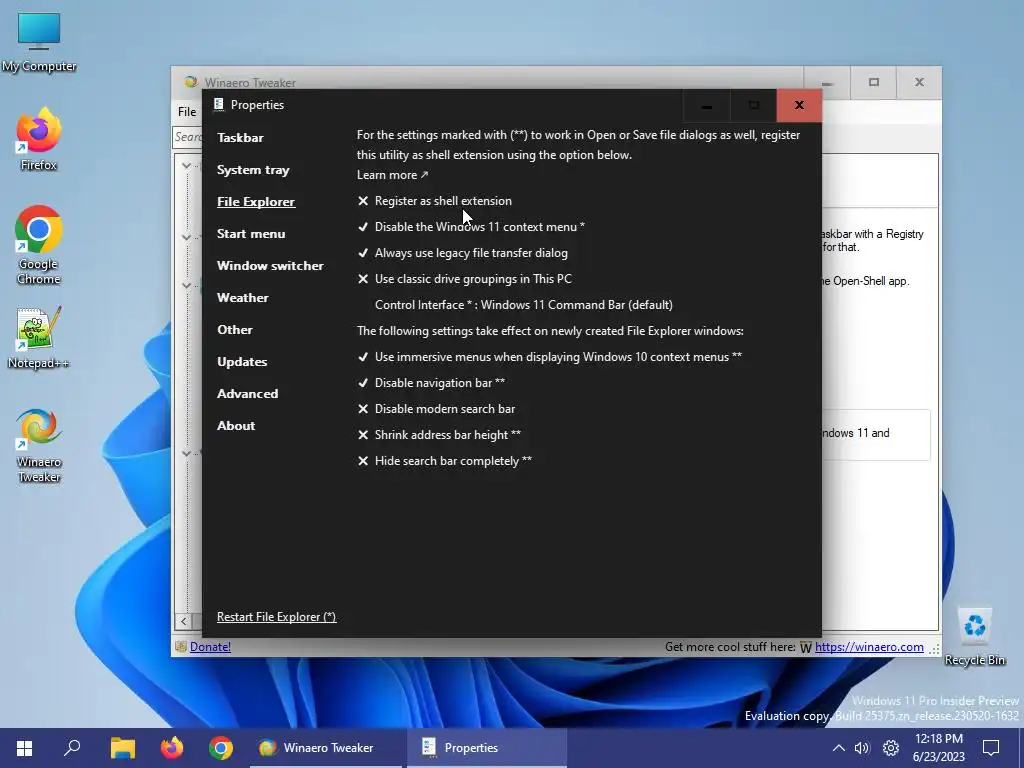This screenshot has height=768, width=1024.
Task: Collapse second tree chevron in Winaero Tweaker
Action: click(x=187, y=237)
